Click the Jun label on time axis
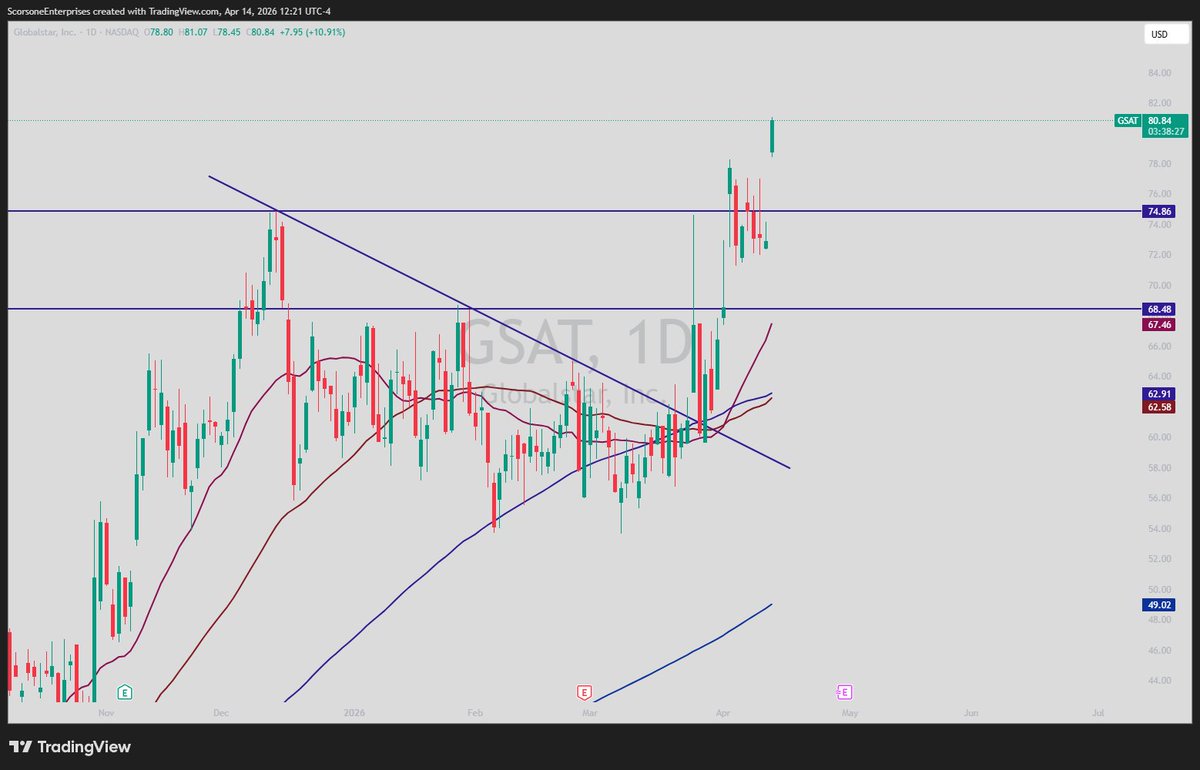 point(970,713)
